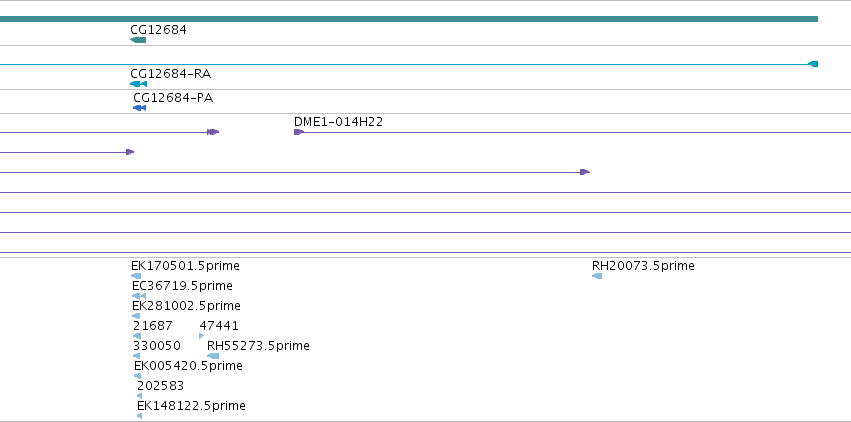Select the EK281002.5prime EST glyph
The width and height of the screenshot is (851, 422).
point(136,316)
